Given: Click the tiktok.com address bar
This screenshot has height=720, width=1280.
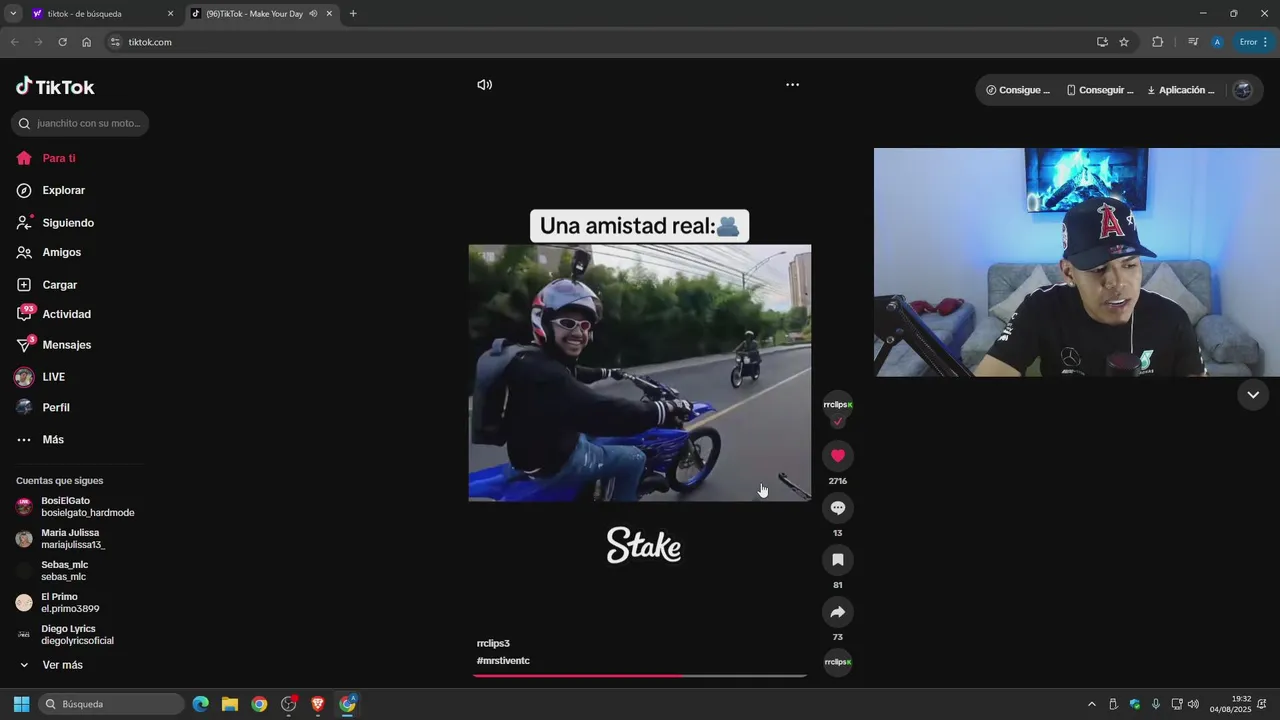Looking at the screenshot, I should pos(600,42).
